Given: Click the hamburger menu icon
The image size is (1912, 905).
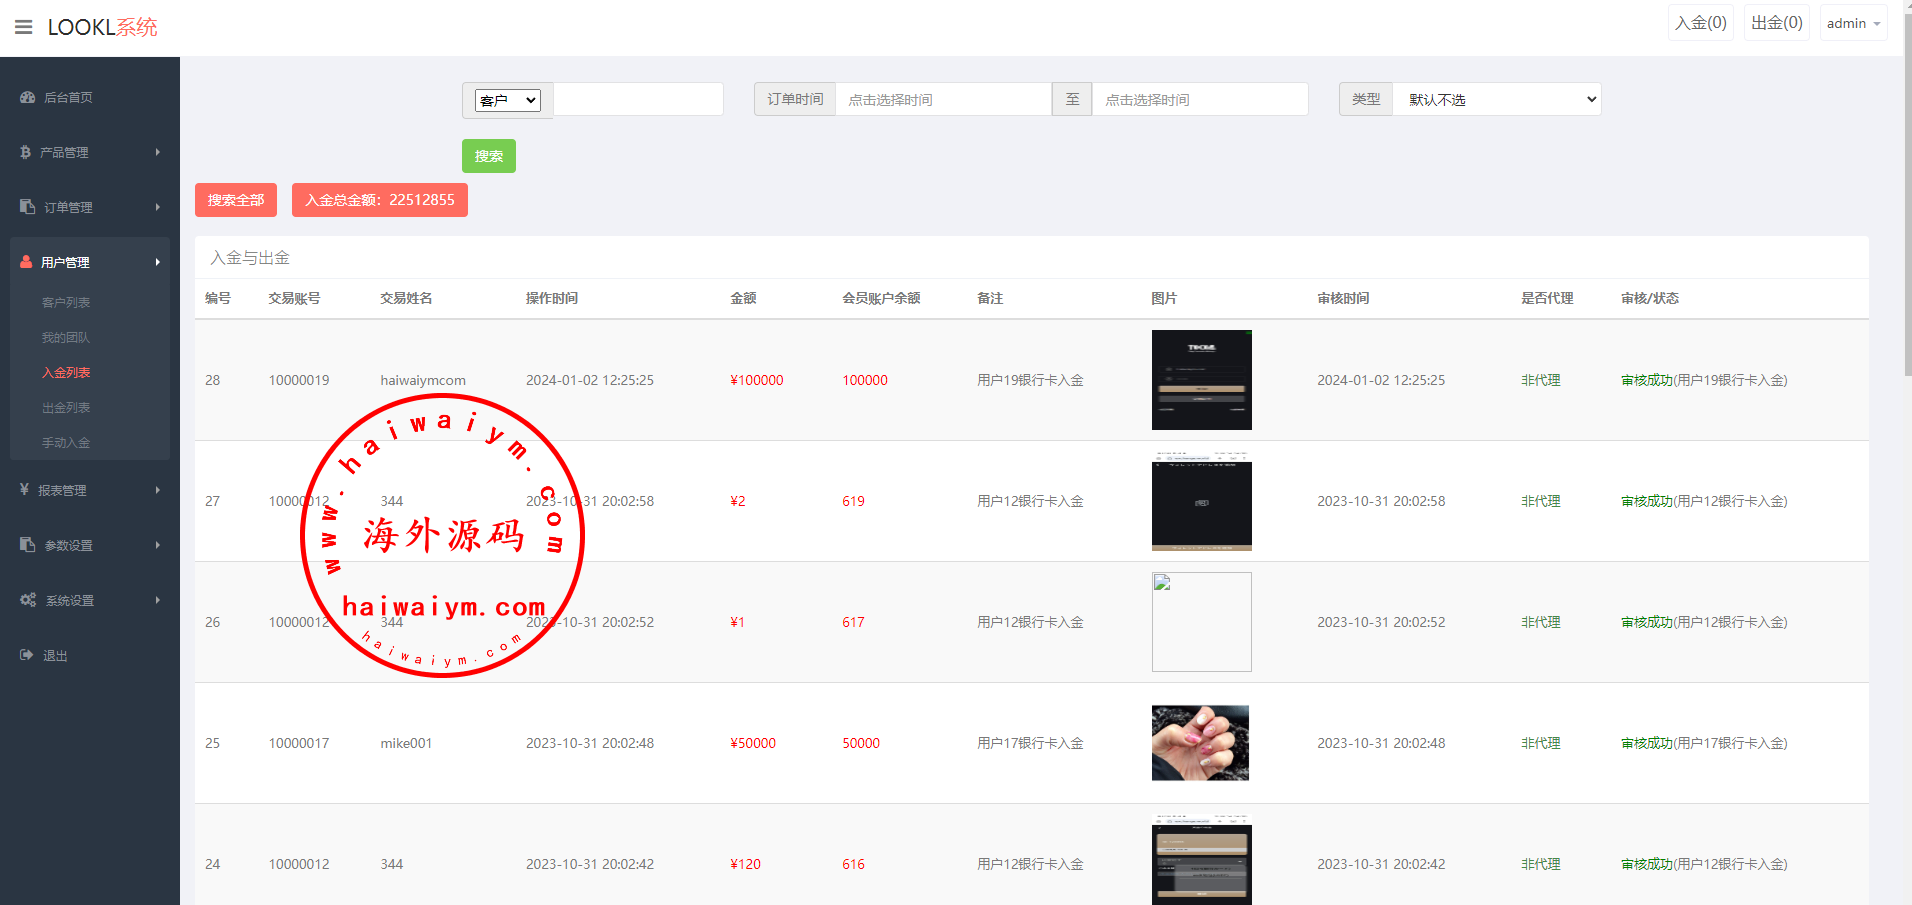Looking at the screenshot, I should pyautogui.click(x=24, y=27).
